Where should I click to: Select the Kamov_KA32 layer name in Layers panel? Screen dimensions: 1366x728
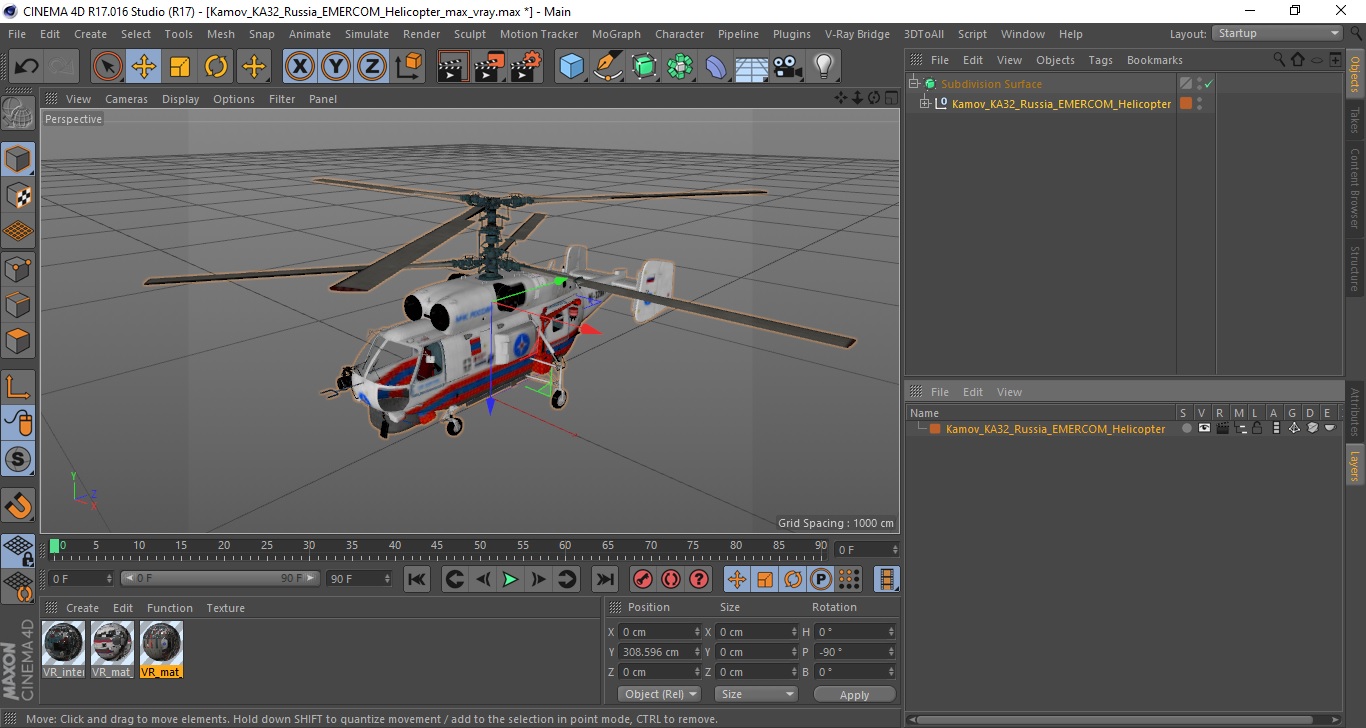(x=1055, y=429)
